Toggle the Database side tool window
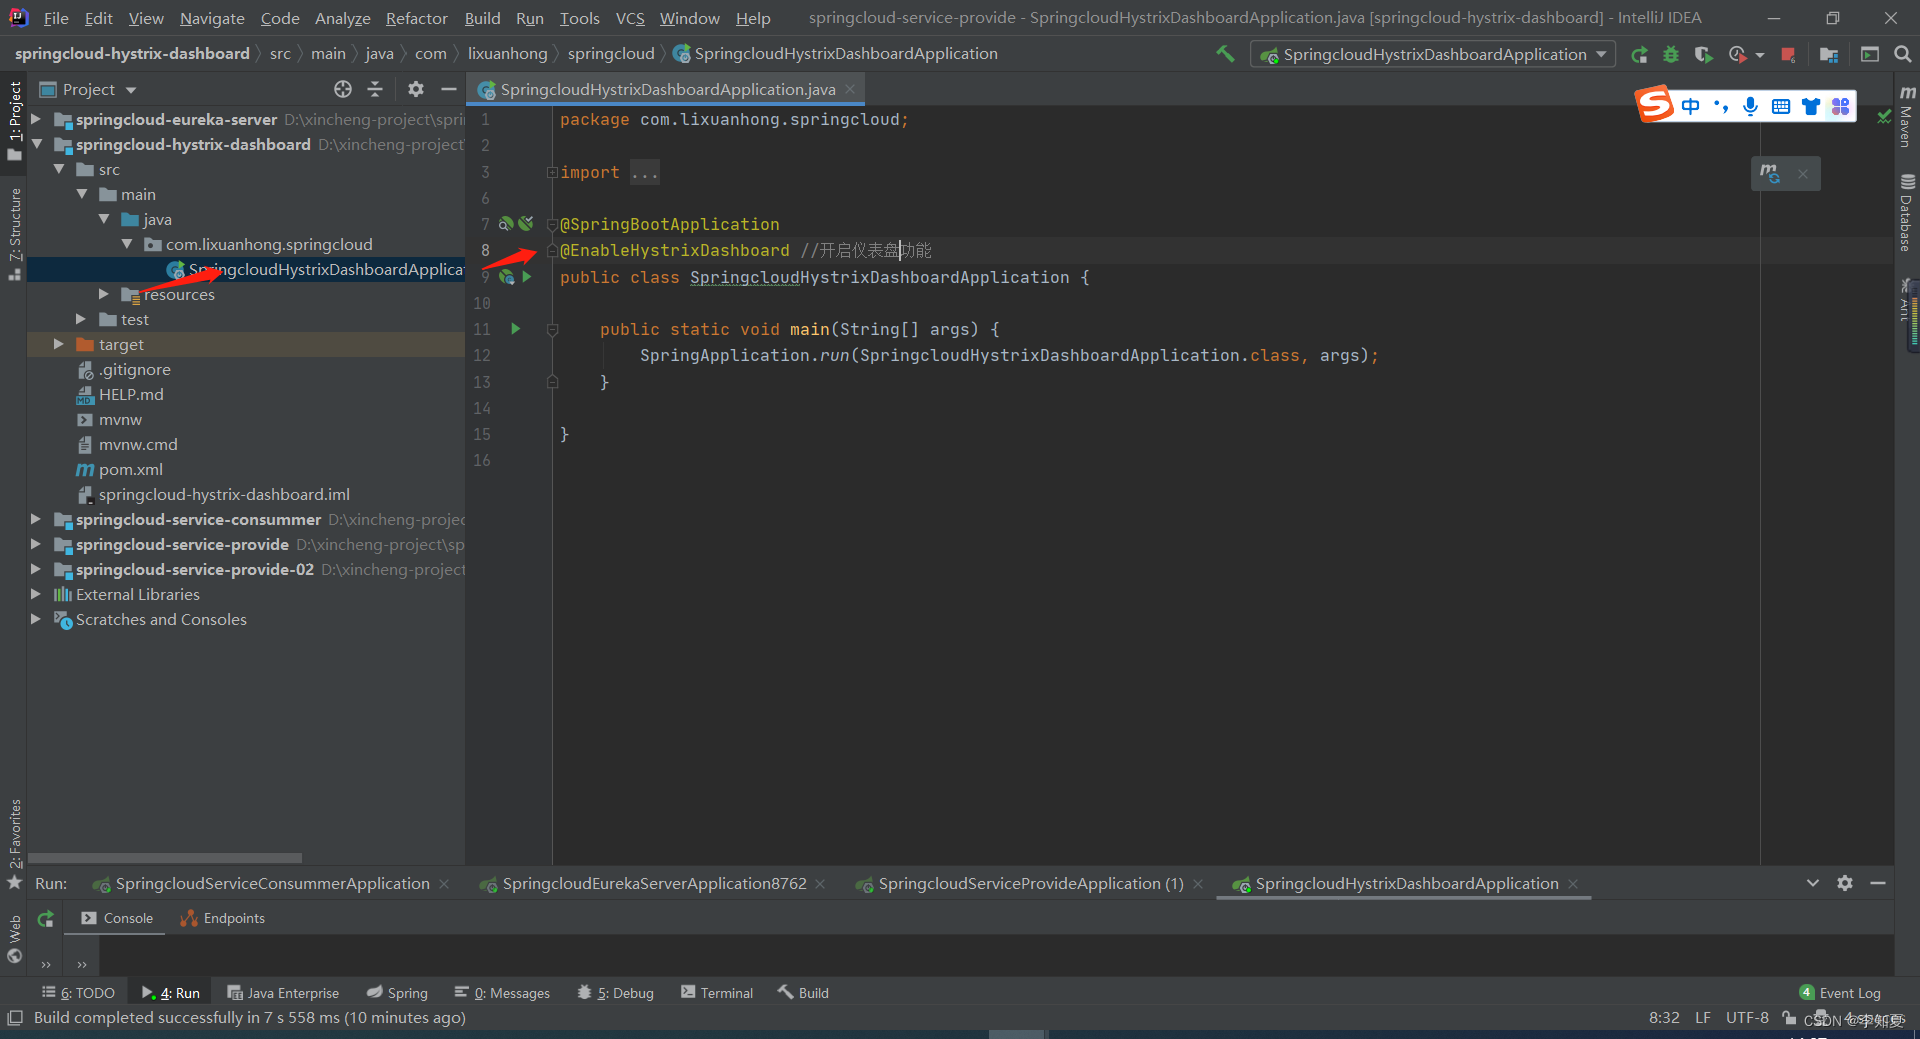Viewport: 1920px width, 1039px height. 1906,215
